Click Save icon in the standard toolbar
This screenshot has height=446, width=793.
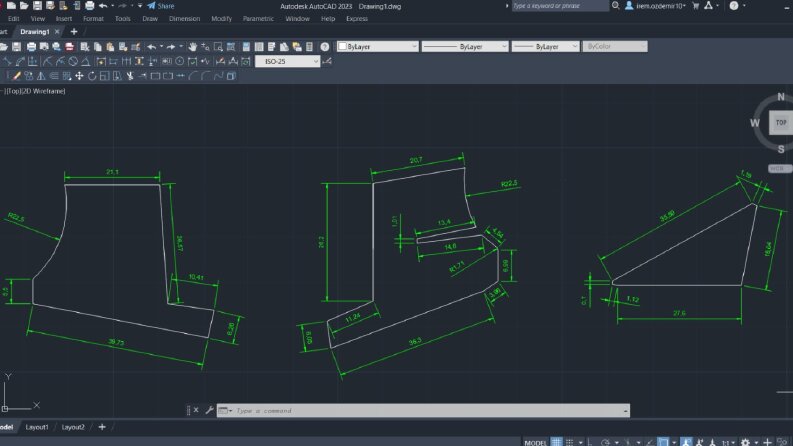(x=17, y=47)
